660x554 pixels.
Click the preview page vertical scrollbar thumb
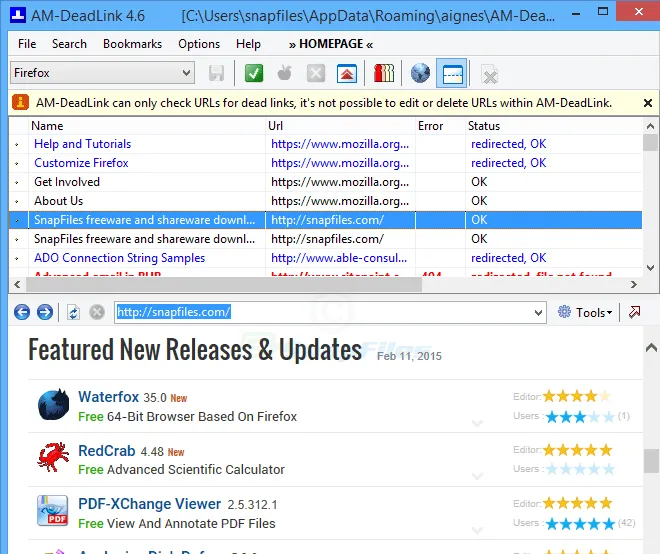650,461
